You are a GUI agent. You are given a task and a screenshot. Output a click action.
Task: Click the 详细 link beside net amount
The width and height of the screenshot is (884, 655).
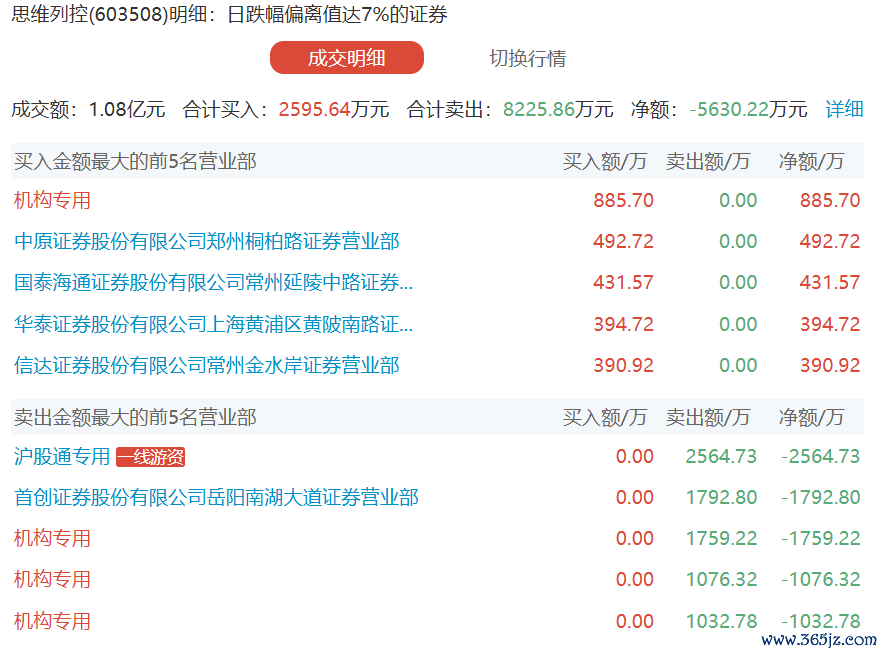tap(844, 109)
